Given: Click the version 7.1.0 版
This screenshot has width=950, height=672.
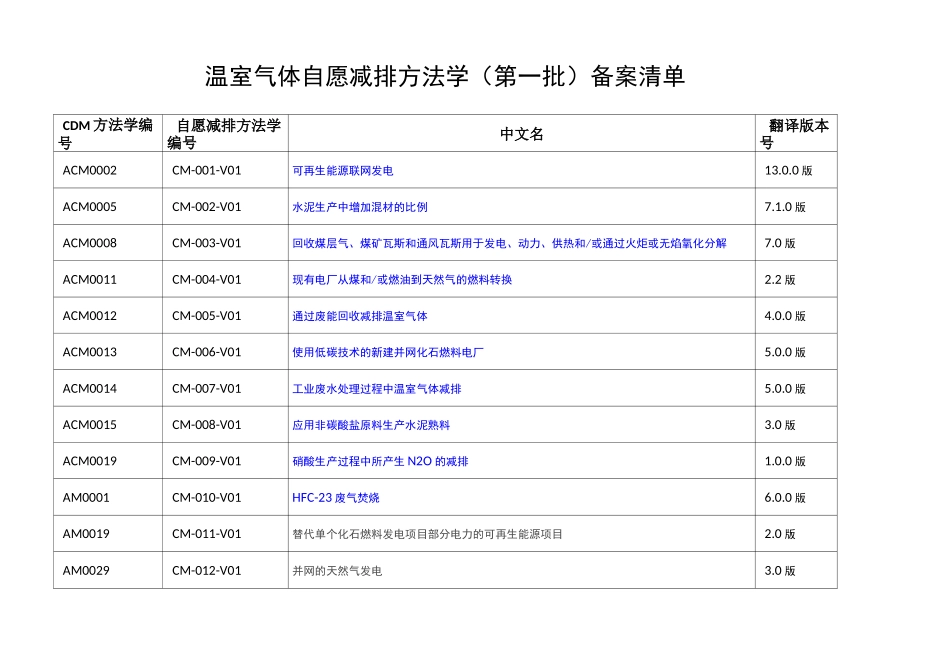Looking at the screenshot, I should (x=785, y=207).
